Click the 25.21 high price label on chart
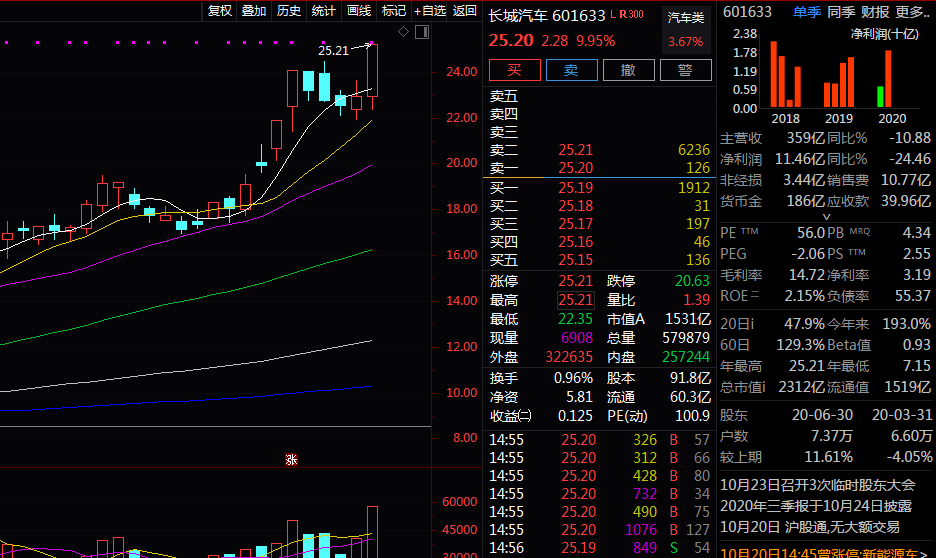The height and width of the screenshot is (558, 936). [x=333, y=51]
